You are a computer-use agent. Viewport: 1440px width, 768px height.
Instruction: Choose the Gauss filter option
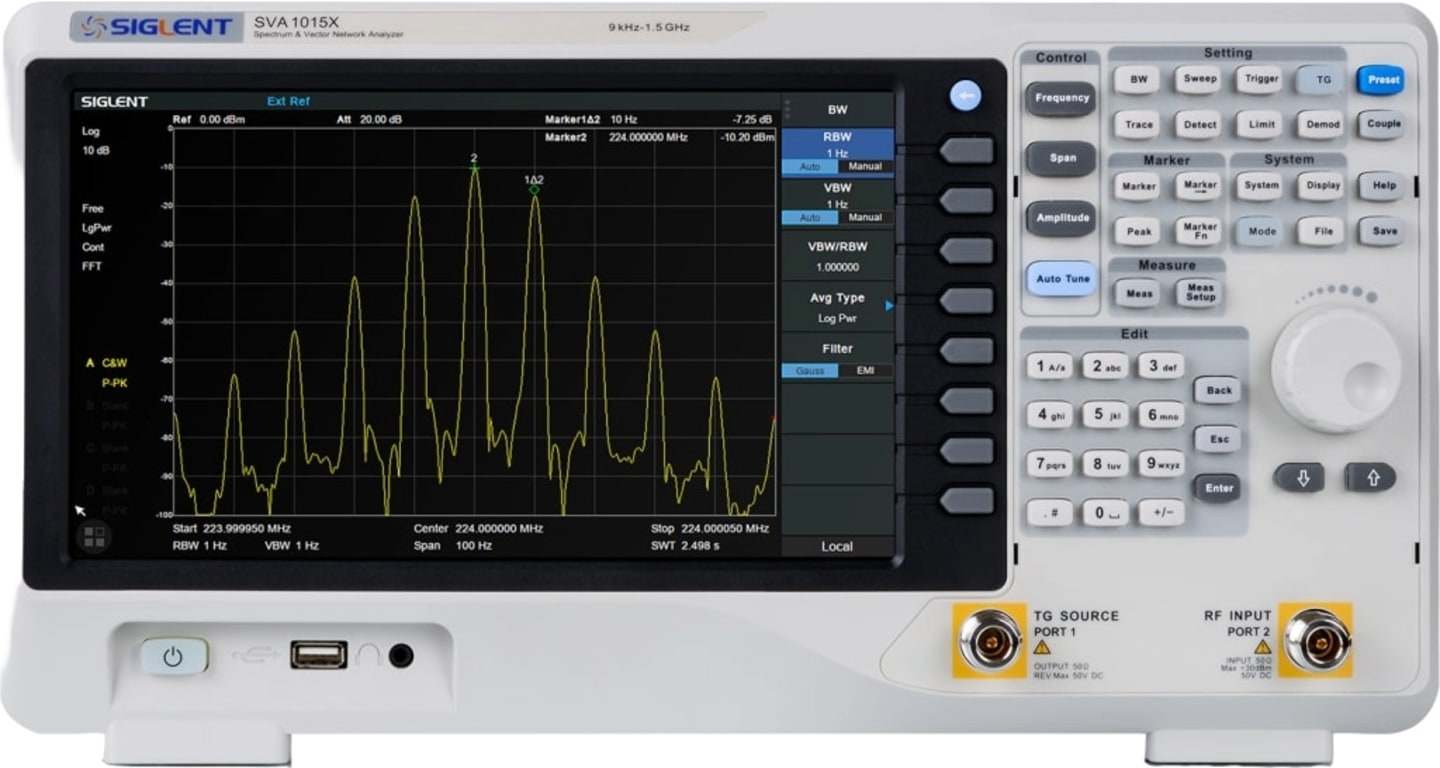point(810,370)
